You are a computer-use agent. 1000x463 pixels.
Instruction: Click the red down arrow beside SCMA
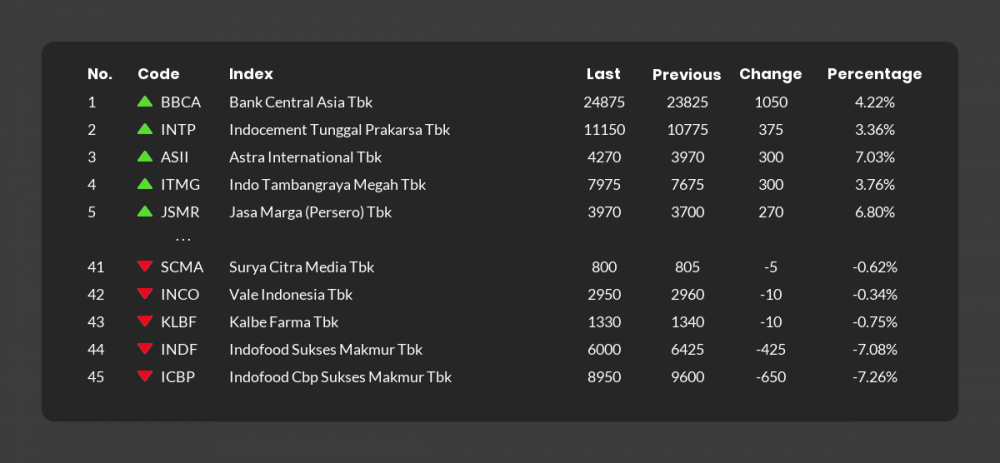click(x=145, y=266)
